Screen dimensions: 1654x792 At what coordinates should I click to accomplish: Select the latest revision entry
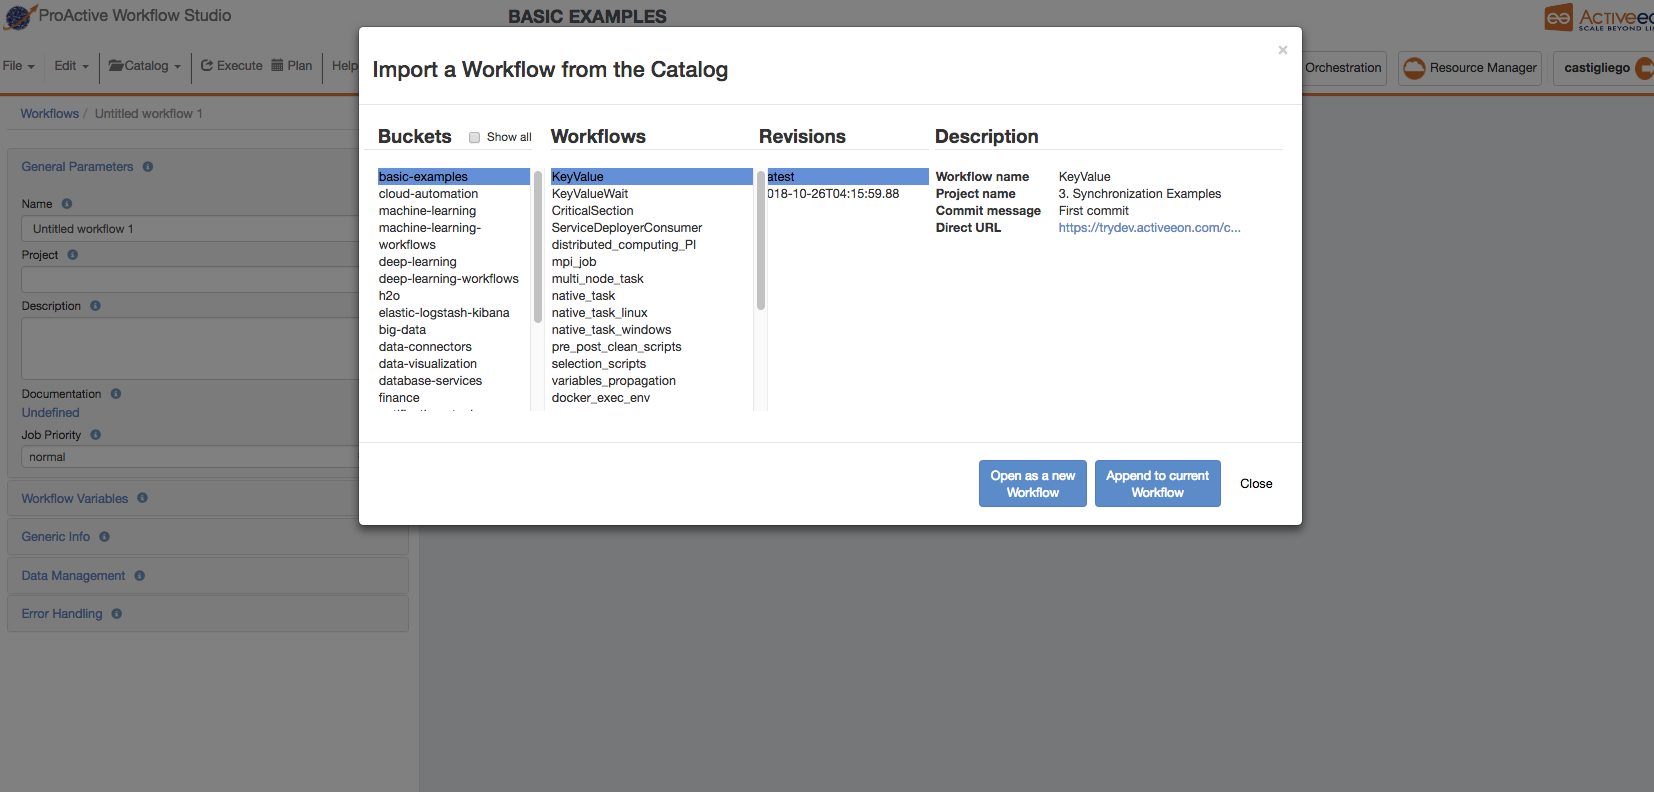pyautogui.click(x=848, y=177)
